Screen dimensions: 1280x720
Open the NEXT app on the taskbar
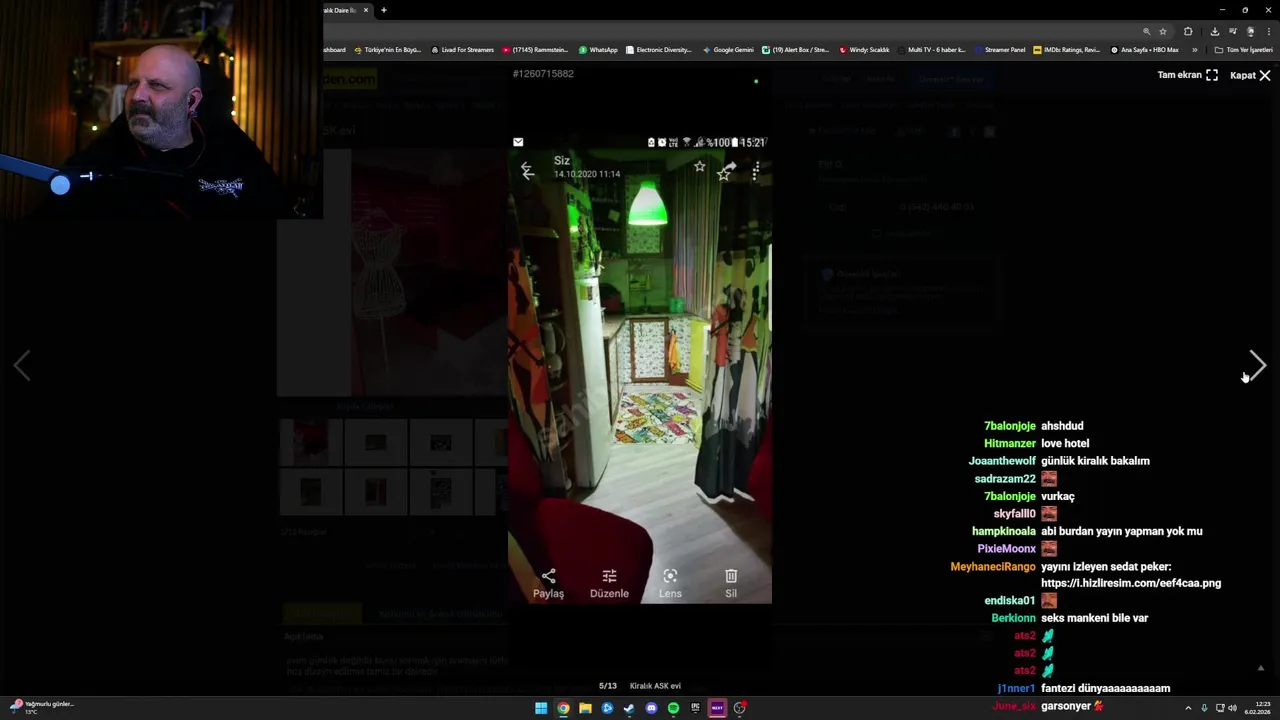(x=717, y=708)
